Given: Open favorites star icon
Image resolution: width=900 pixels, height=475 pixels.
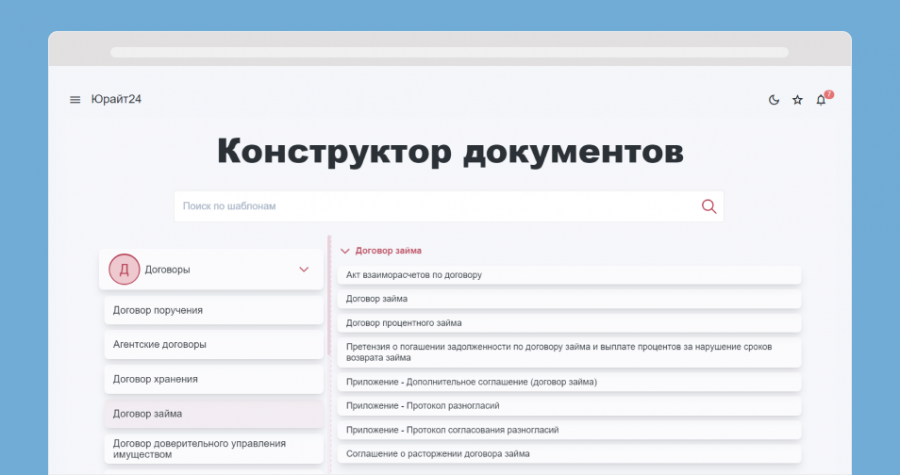Looking at the screenshot, I should pos(797,100).
